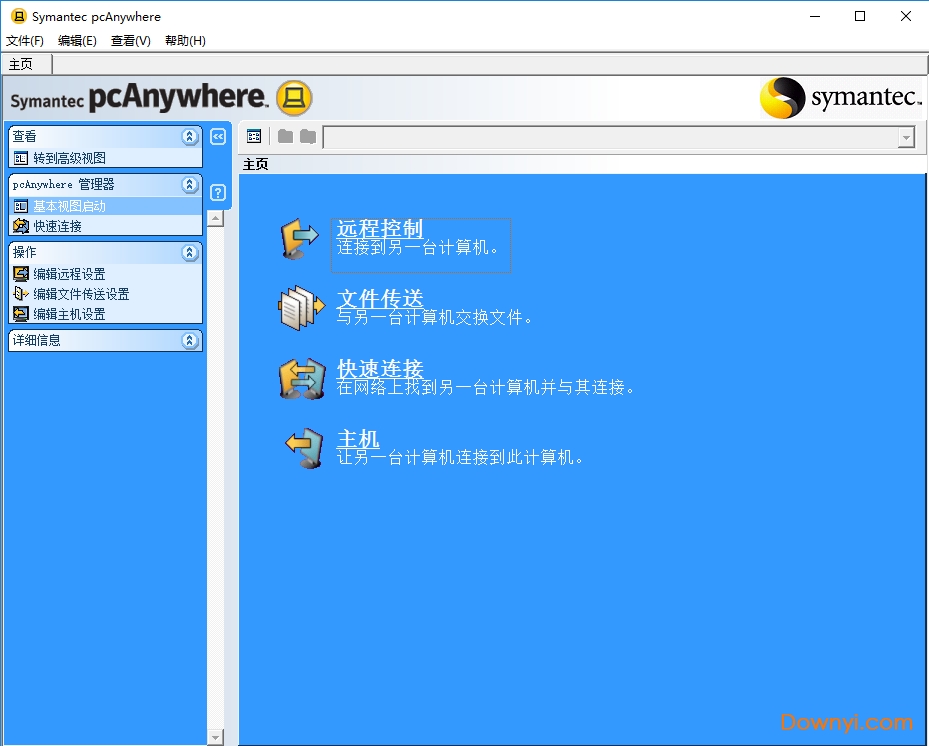Click the first folder icon in toolbar
The image size is (929, 746).
coord(285,137)
